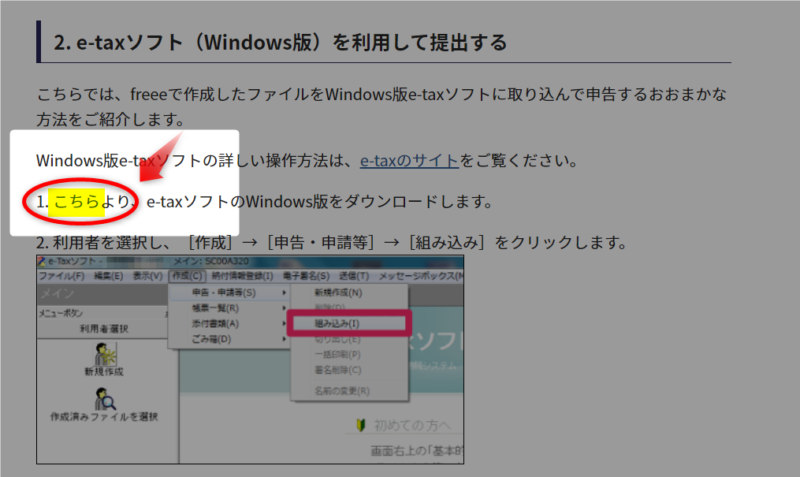
Task: Click the green beginner mark beside 初めての方へ
Action: click(x=361, y=425)
